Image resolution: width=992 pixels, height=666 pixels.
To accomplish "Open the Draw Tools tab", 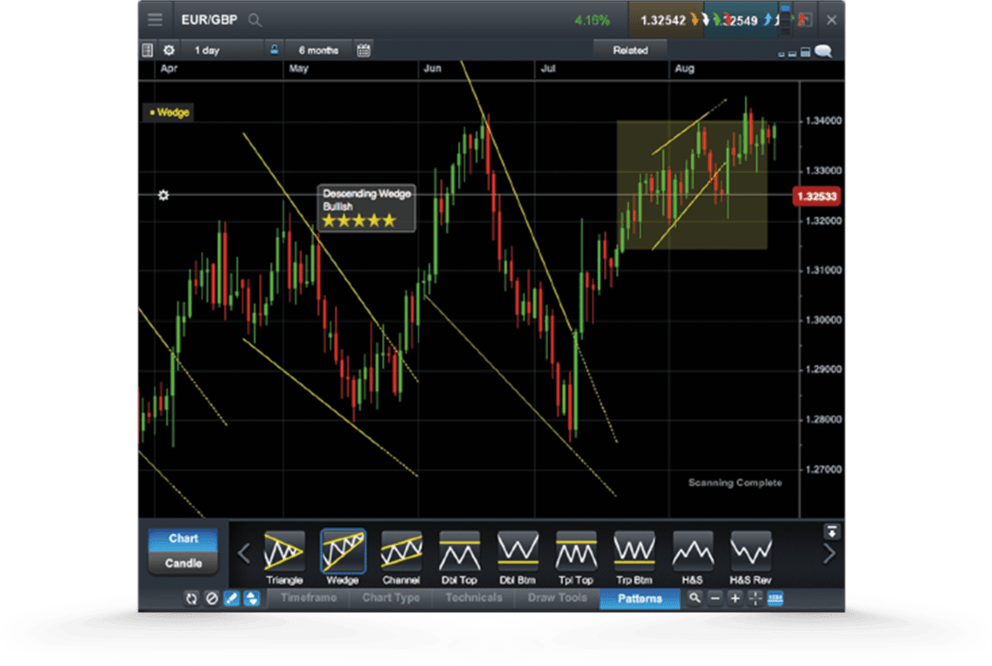I will (x=558, y=598).
